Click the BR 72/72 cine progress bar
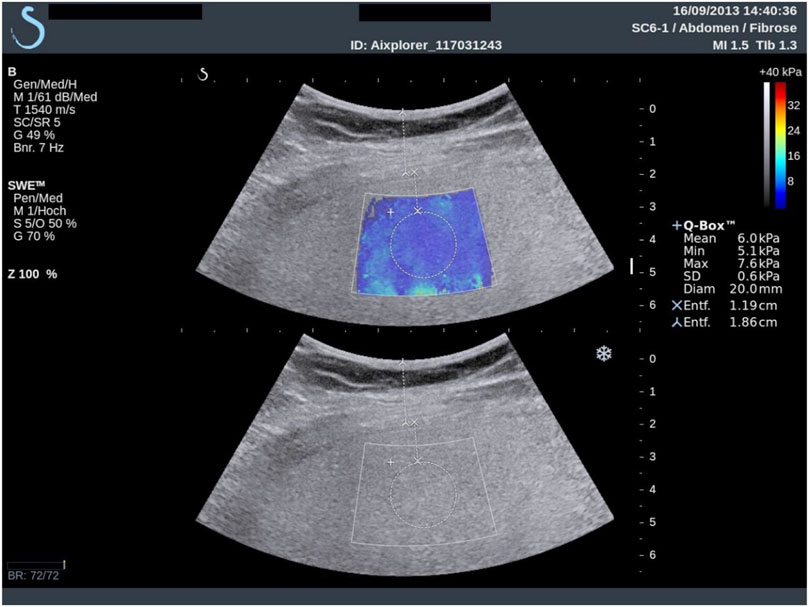 click(36, 565)
